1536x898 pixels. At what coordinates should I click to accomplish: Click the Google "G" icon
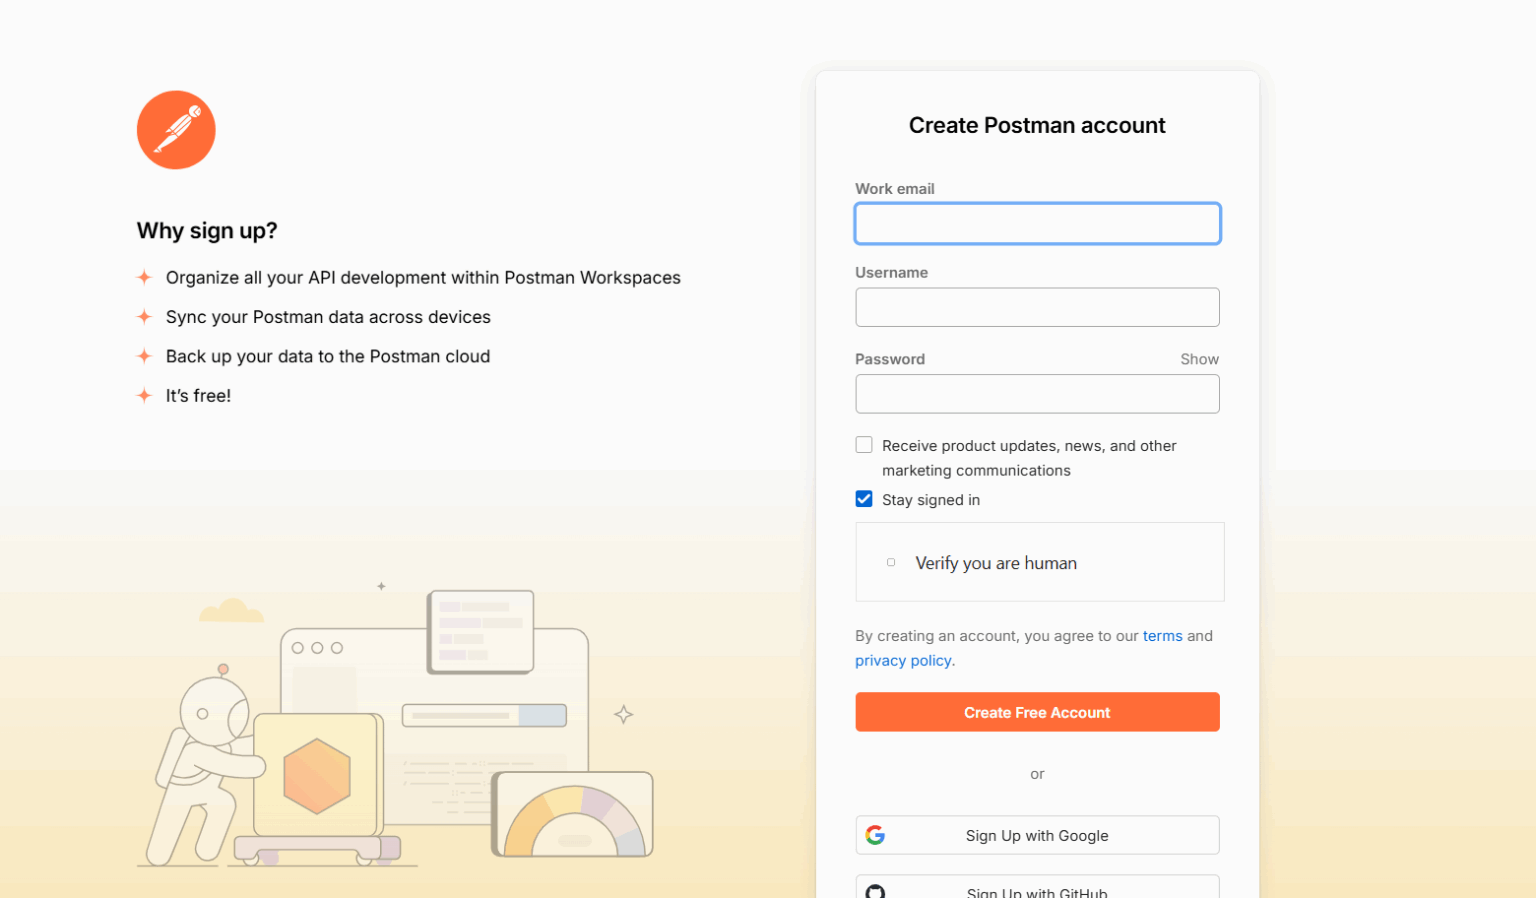pos(876,835)
